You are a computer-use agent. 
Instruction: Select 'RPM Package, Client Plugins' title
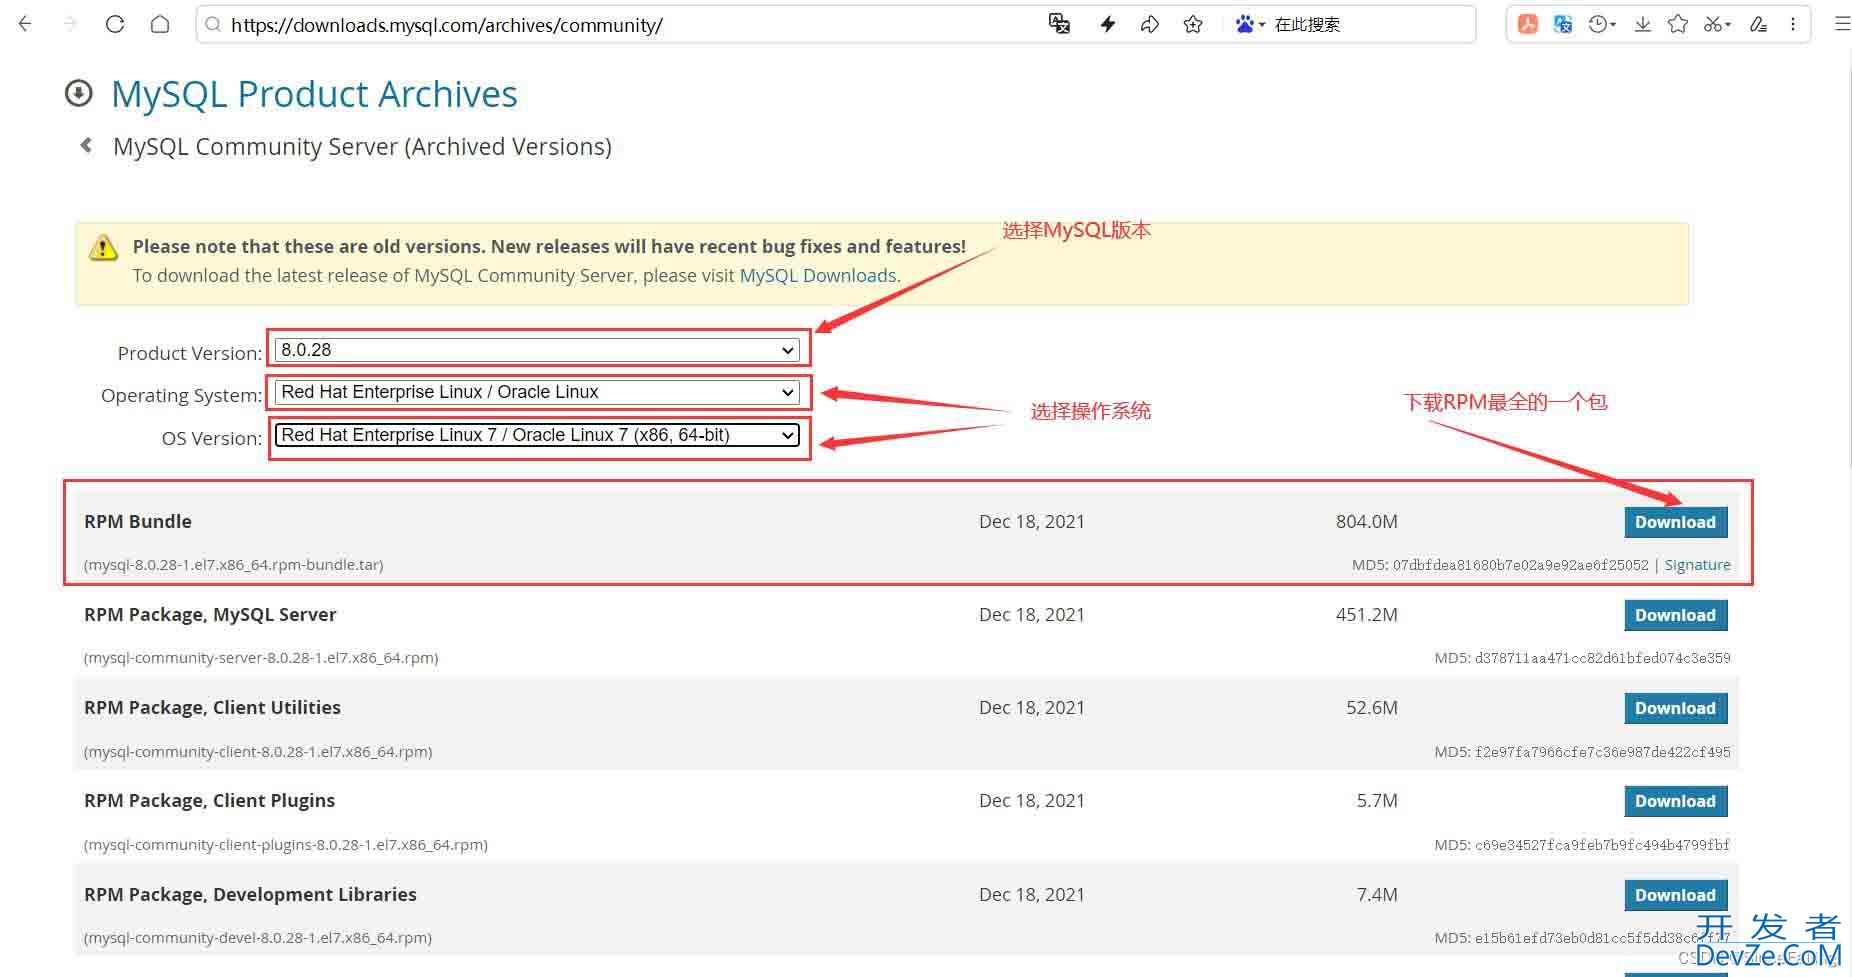pyautogui.click(x=209, y=800)
